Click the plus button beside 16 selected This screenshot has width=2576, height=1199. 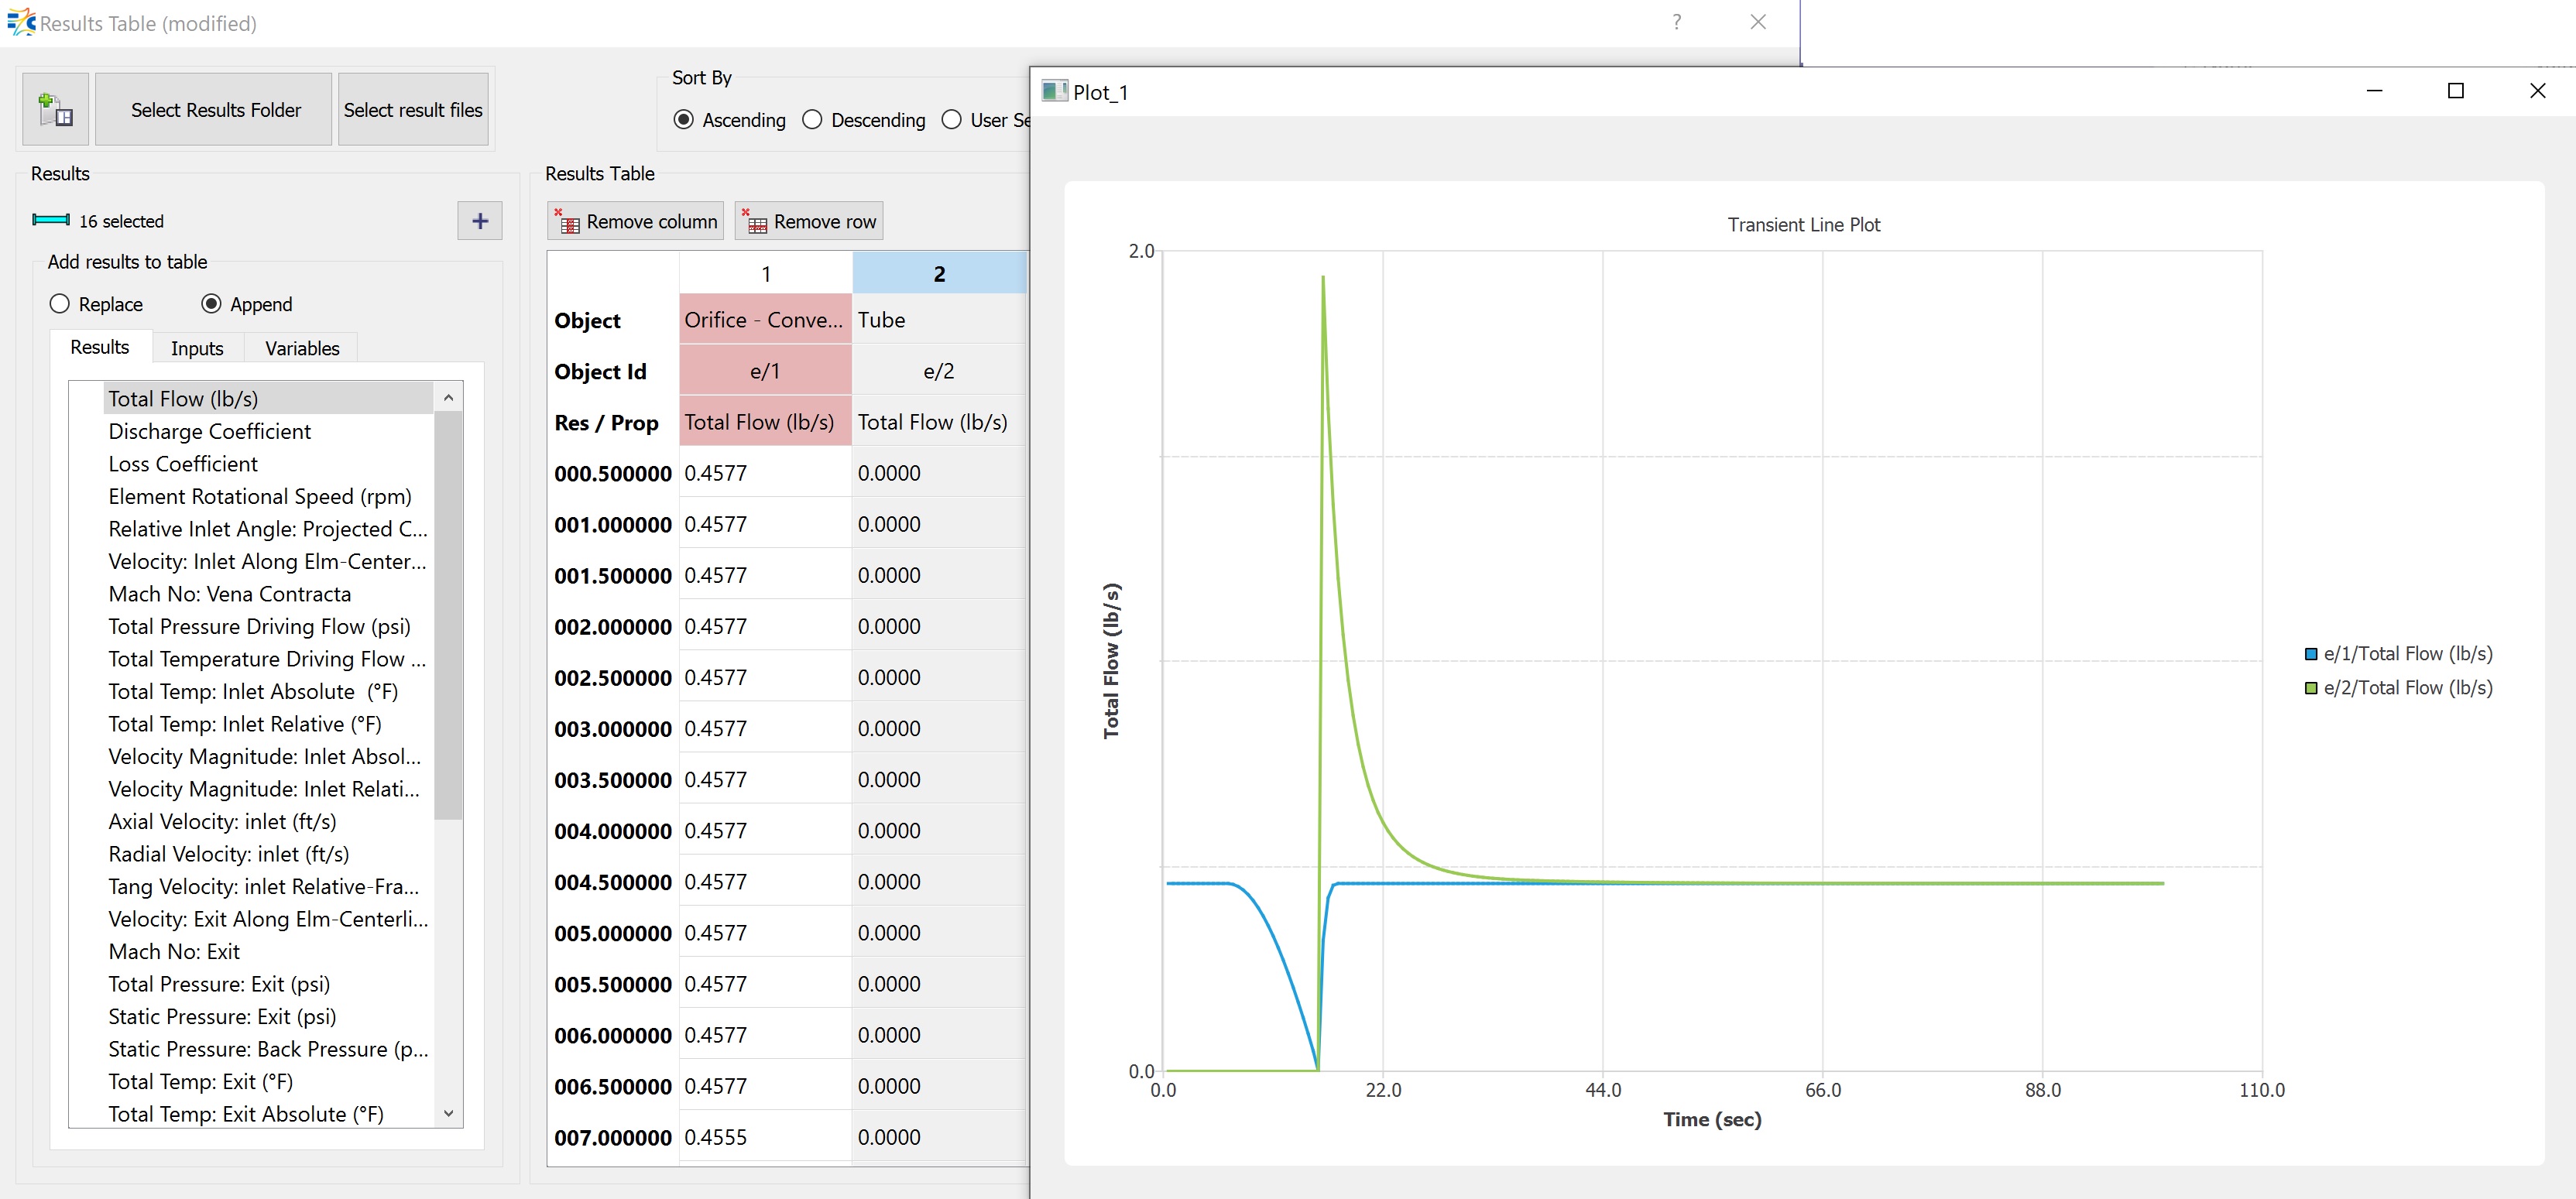pyautogui.click(x=480, y=220)
